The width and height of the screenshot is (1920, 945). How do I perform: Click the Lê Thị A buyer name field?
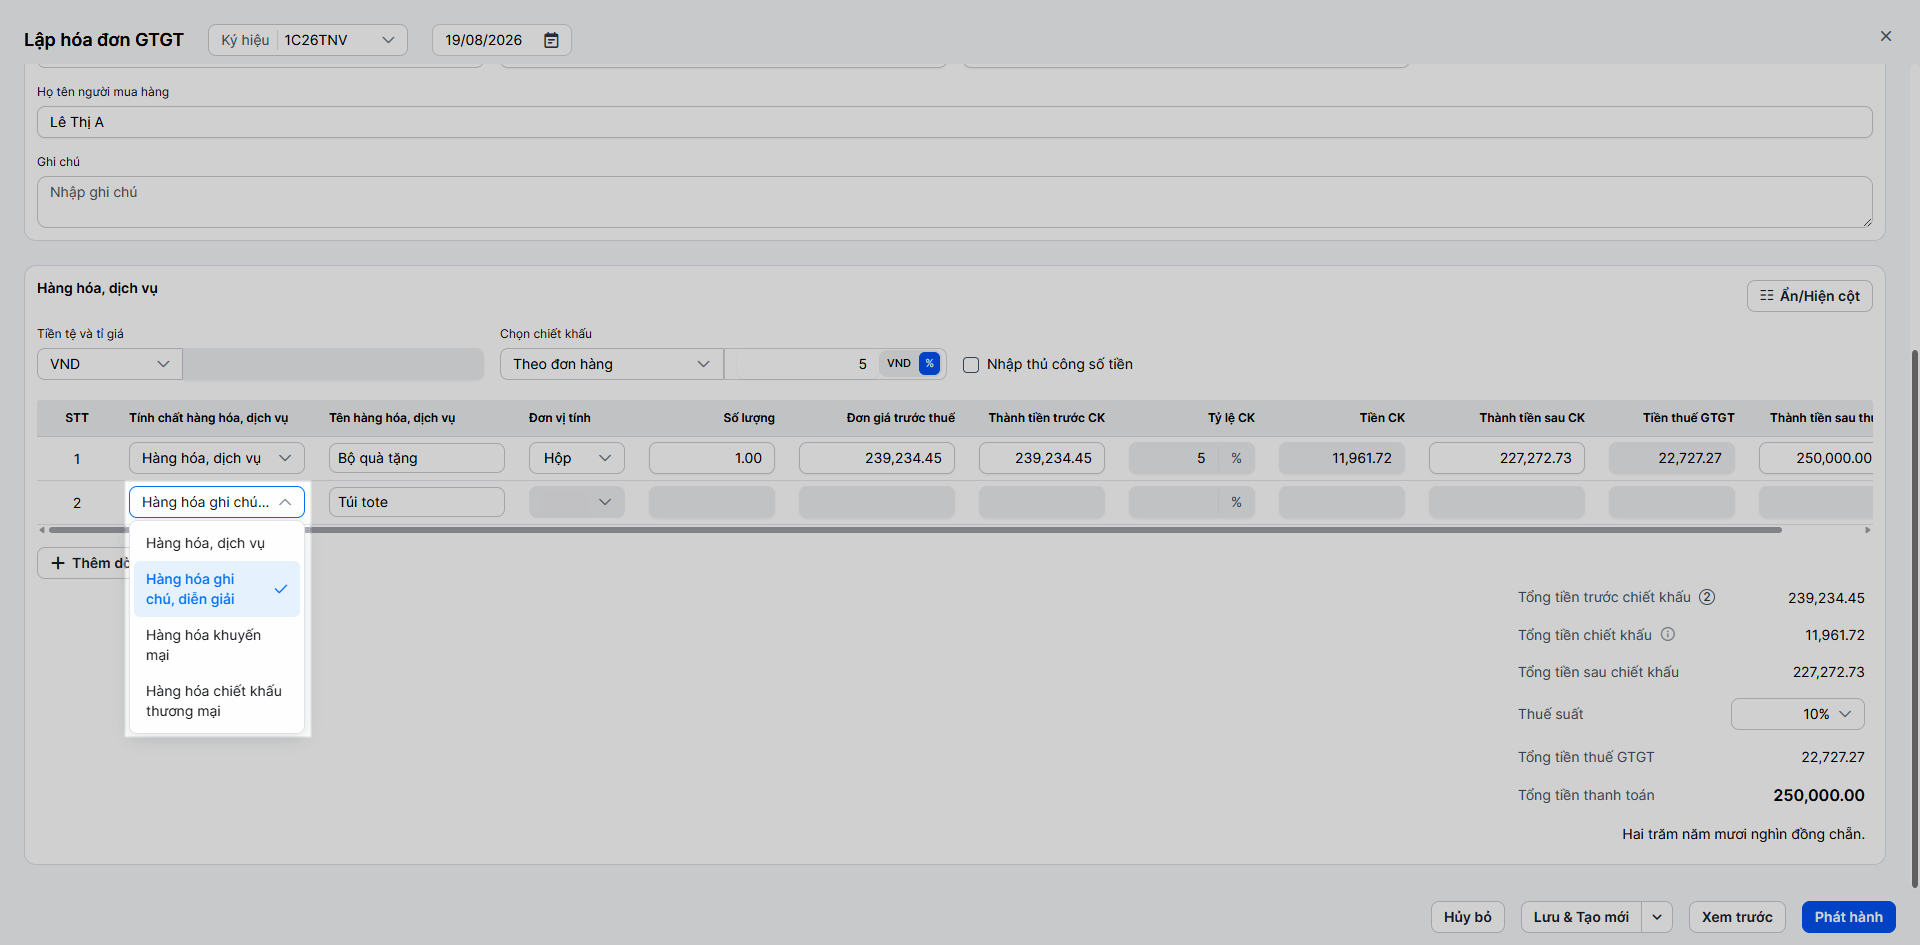pos(955,122)
